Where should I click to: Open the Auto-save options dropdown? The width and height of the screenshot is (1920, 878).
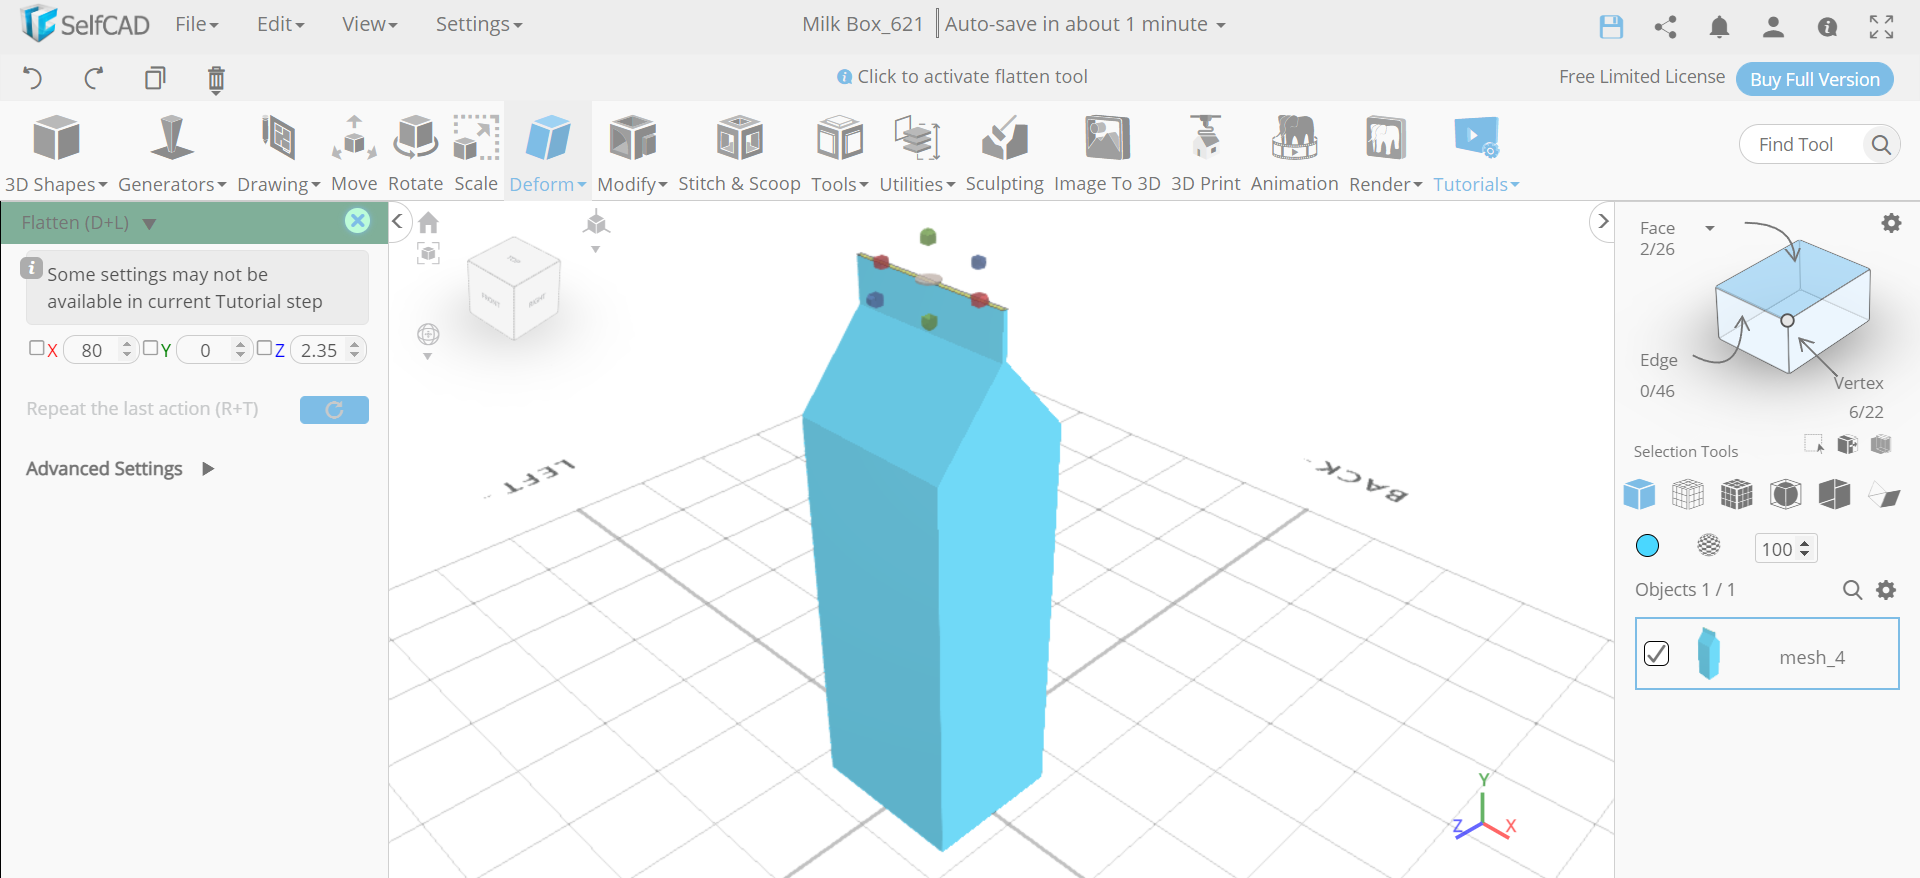pos(1085,24)
